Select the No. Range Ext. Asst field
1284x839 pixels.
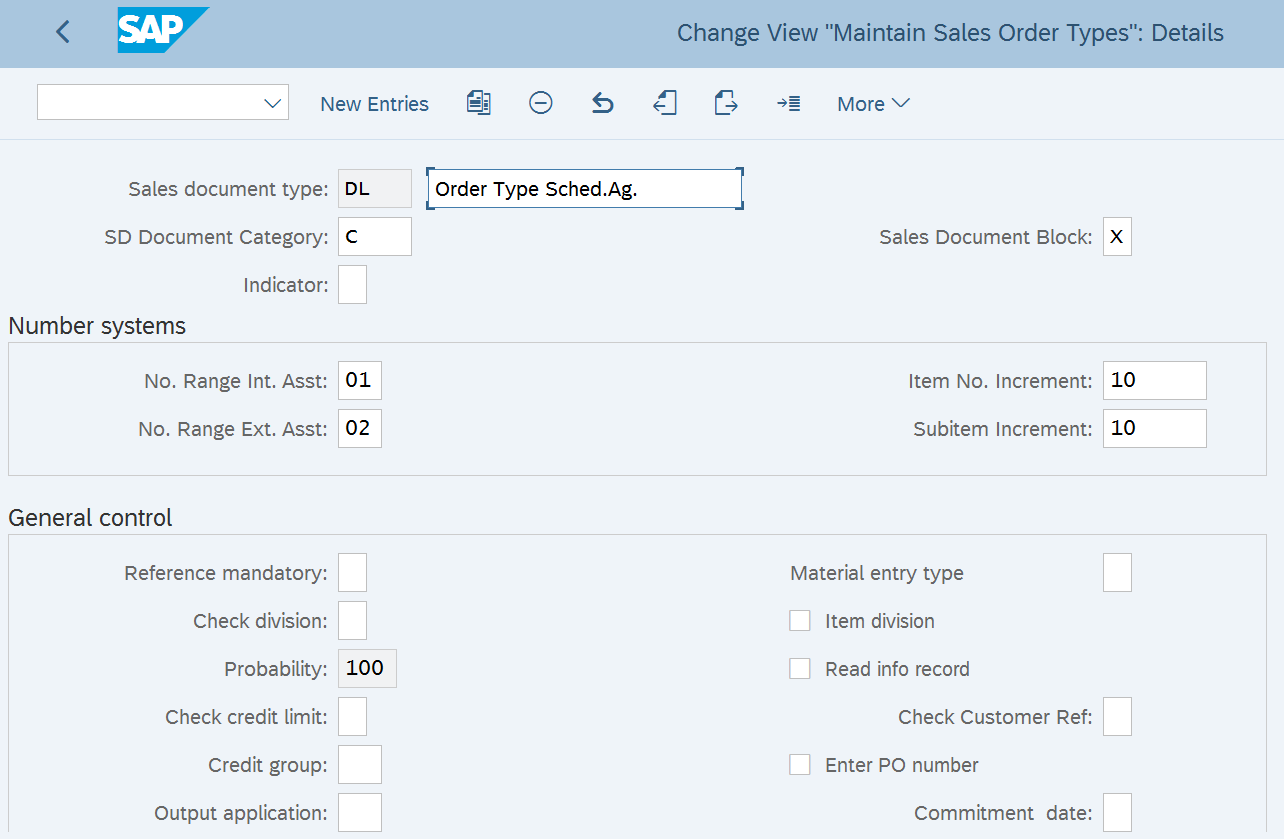360,429
